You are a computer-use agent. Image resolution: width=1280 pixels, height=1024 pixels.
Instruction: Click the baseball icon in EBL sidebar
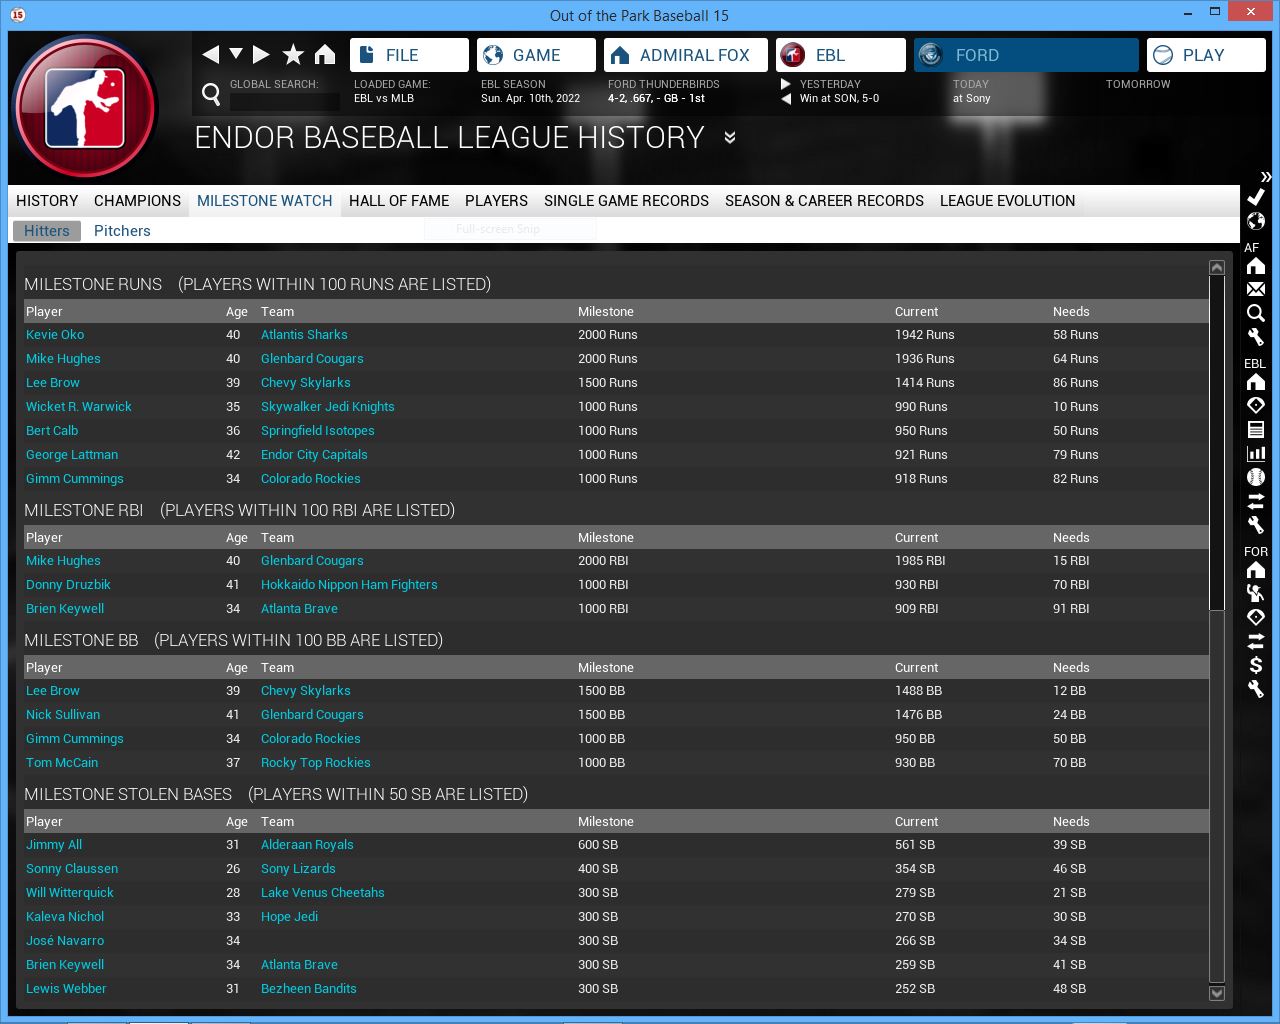click(1256, 477)
